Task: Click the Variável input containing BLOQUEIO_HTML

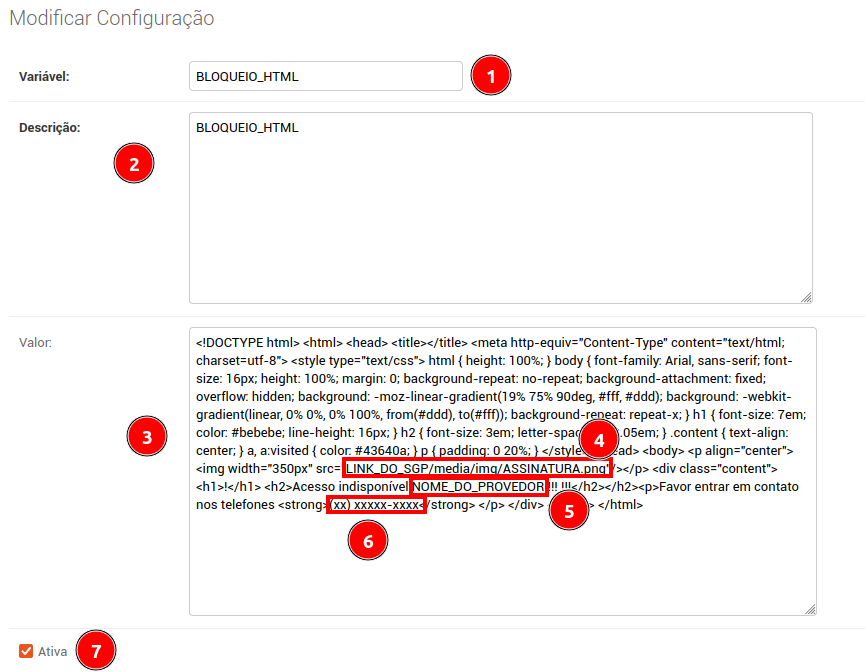Action: [325, 76]
